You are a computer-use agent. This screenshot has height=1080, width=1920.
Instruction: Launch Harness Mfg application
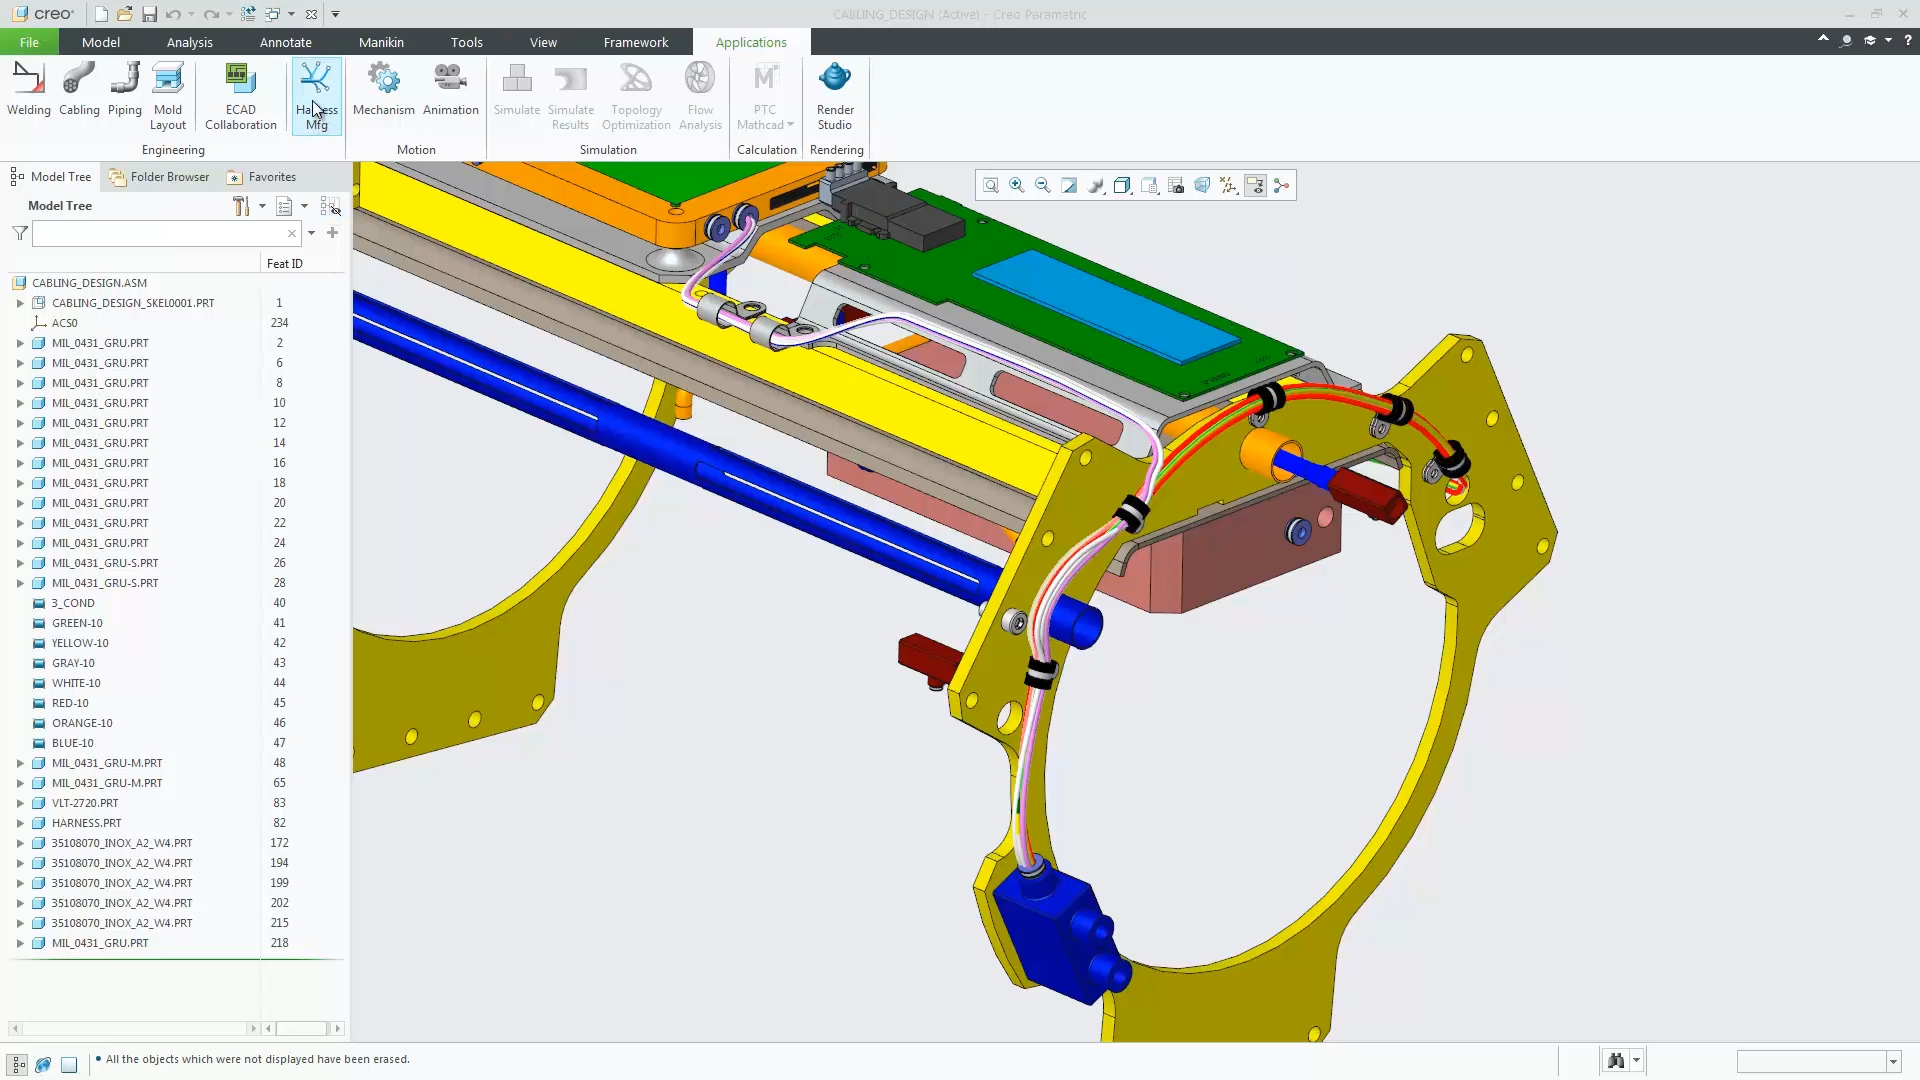(317, 96)
